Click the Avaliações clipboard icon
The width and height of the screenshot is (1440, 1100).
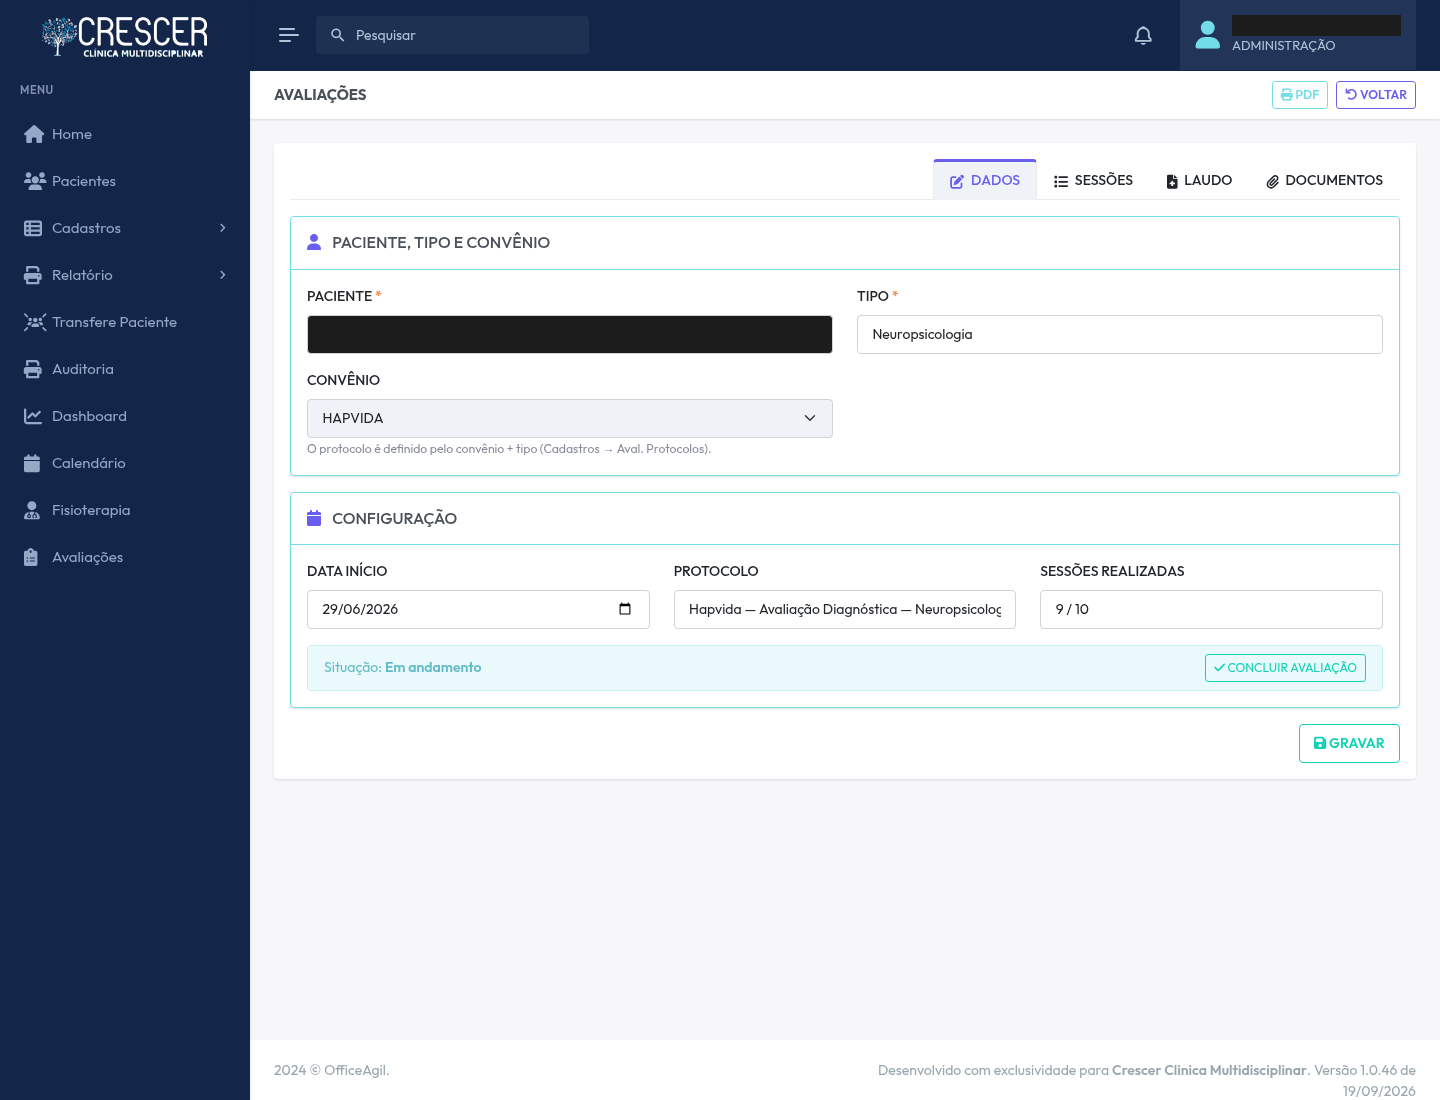click(31, 557)
